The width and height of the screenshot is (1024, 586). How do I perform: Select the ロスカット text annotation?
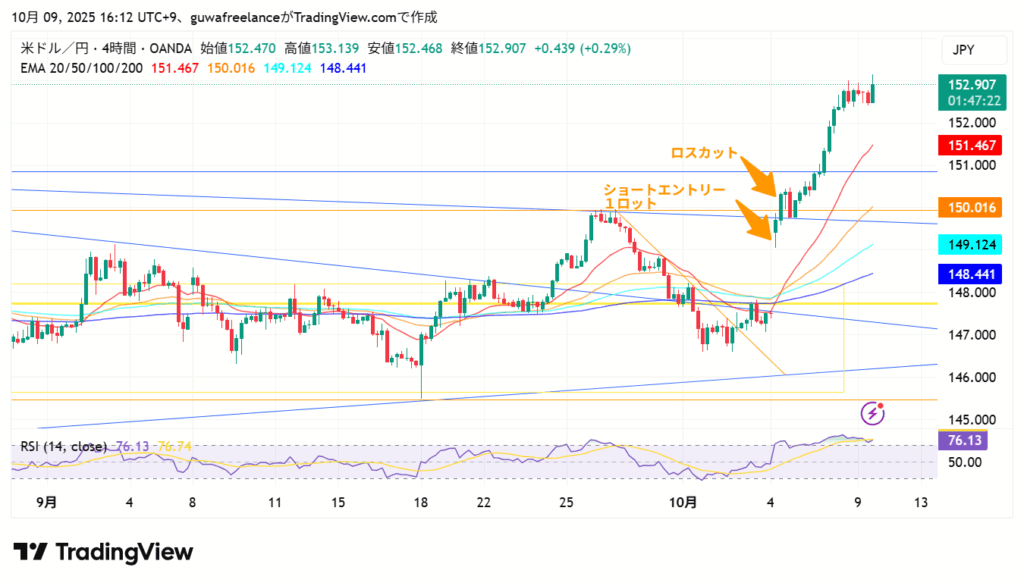[x=703, y=153]
